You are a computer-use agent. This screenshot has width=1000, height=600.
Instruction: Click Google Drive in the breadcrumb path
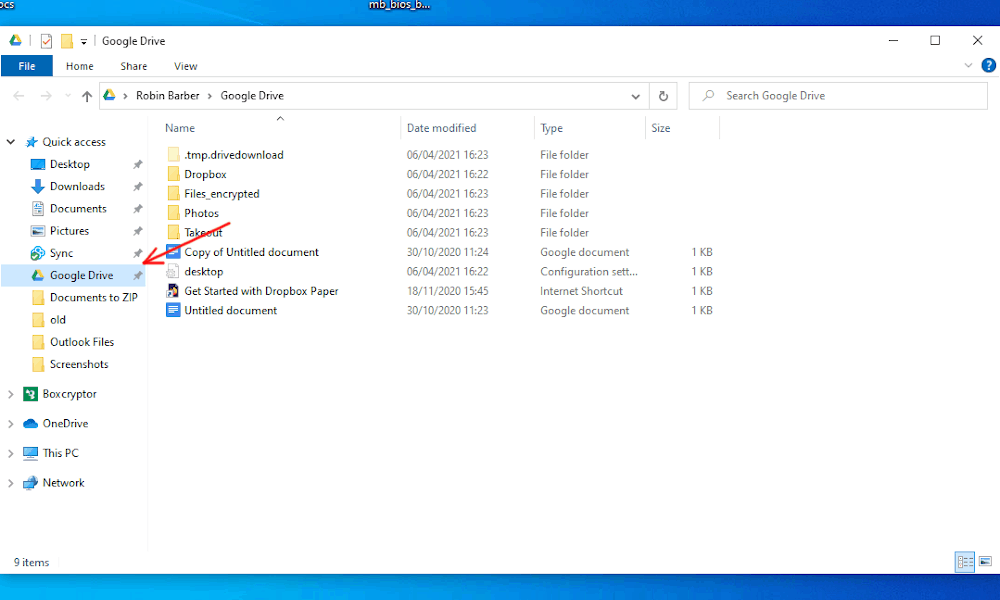[x=252, y=96]
